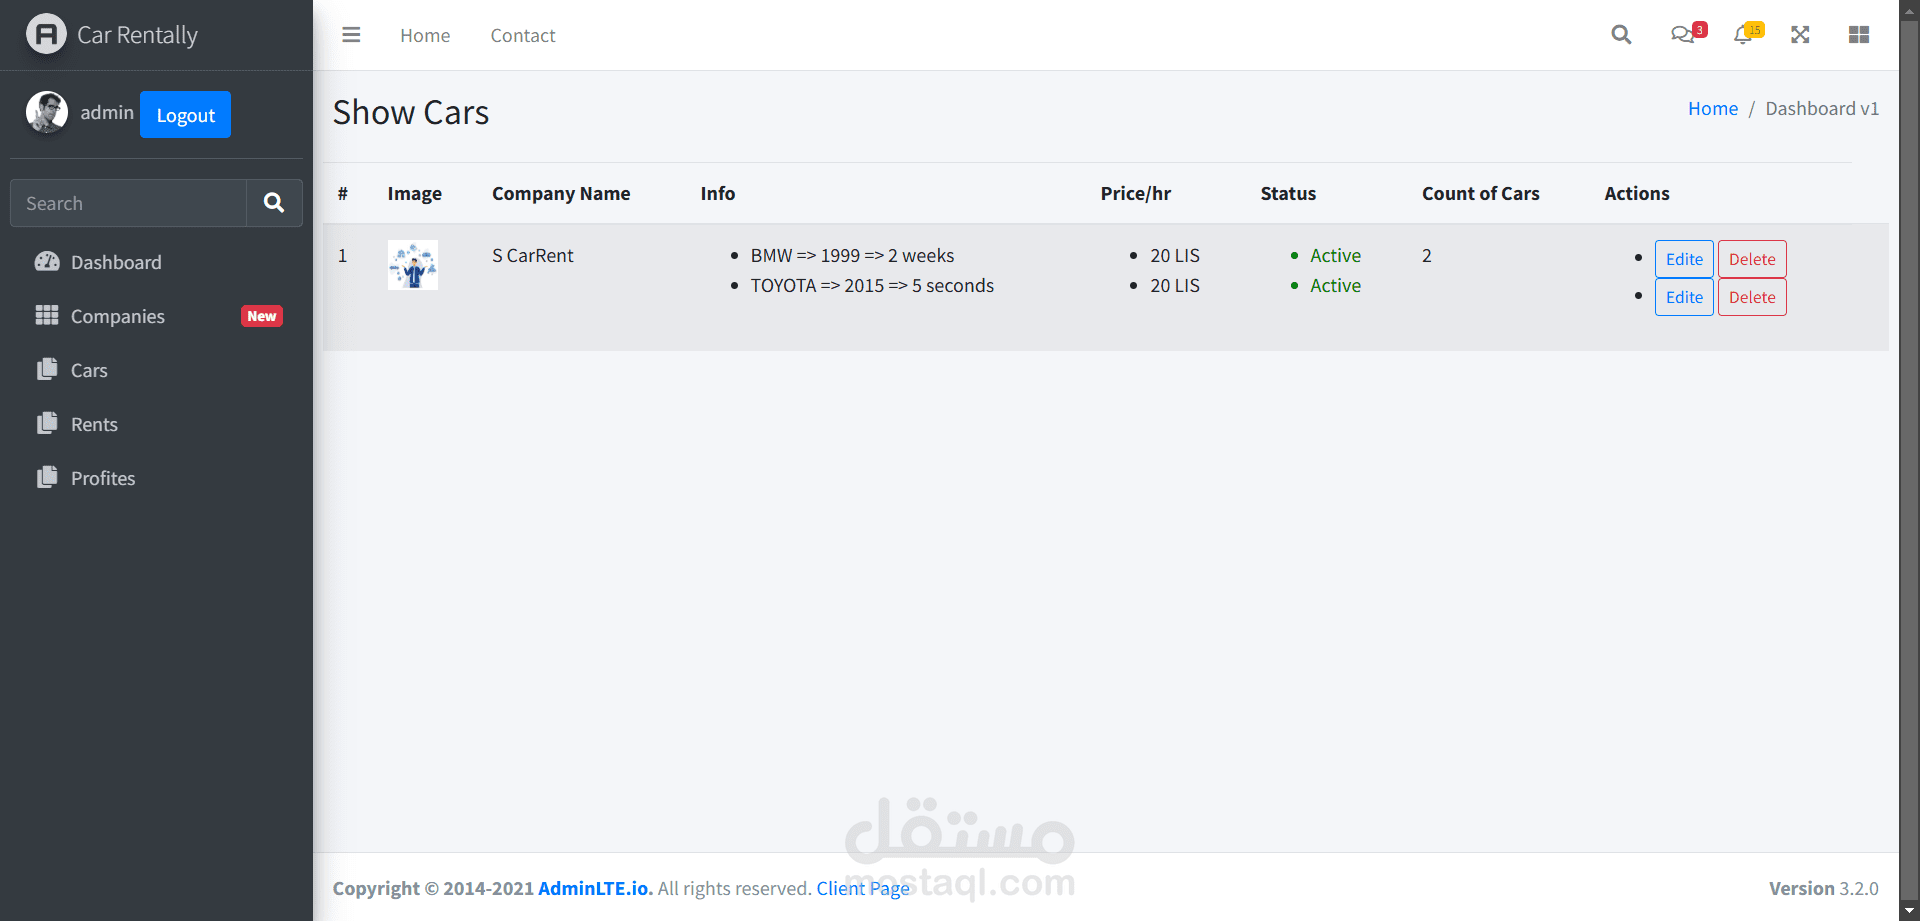Click the TOYOTA => 2015 info entry

(872, 285)
